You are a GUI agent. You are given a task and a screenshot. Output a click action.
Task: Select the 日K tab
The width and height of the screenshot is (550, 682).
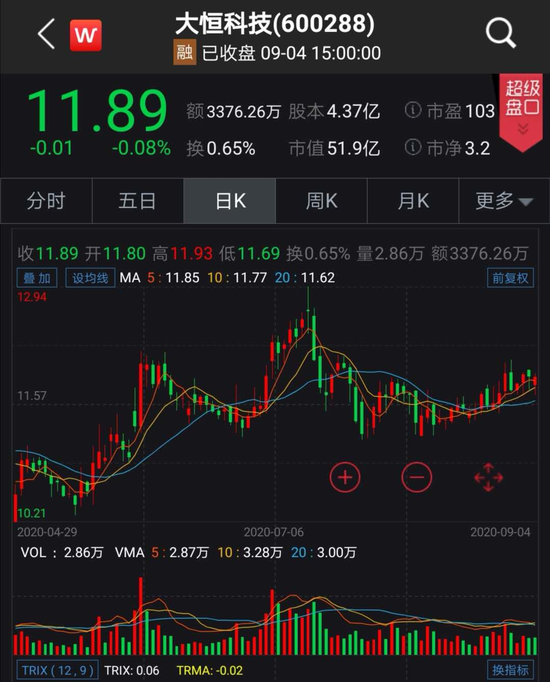point(230,201)
